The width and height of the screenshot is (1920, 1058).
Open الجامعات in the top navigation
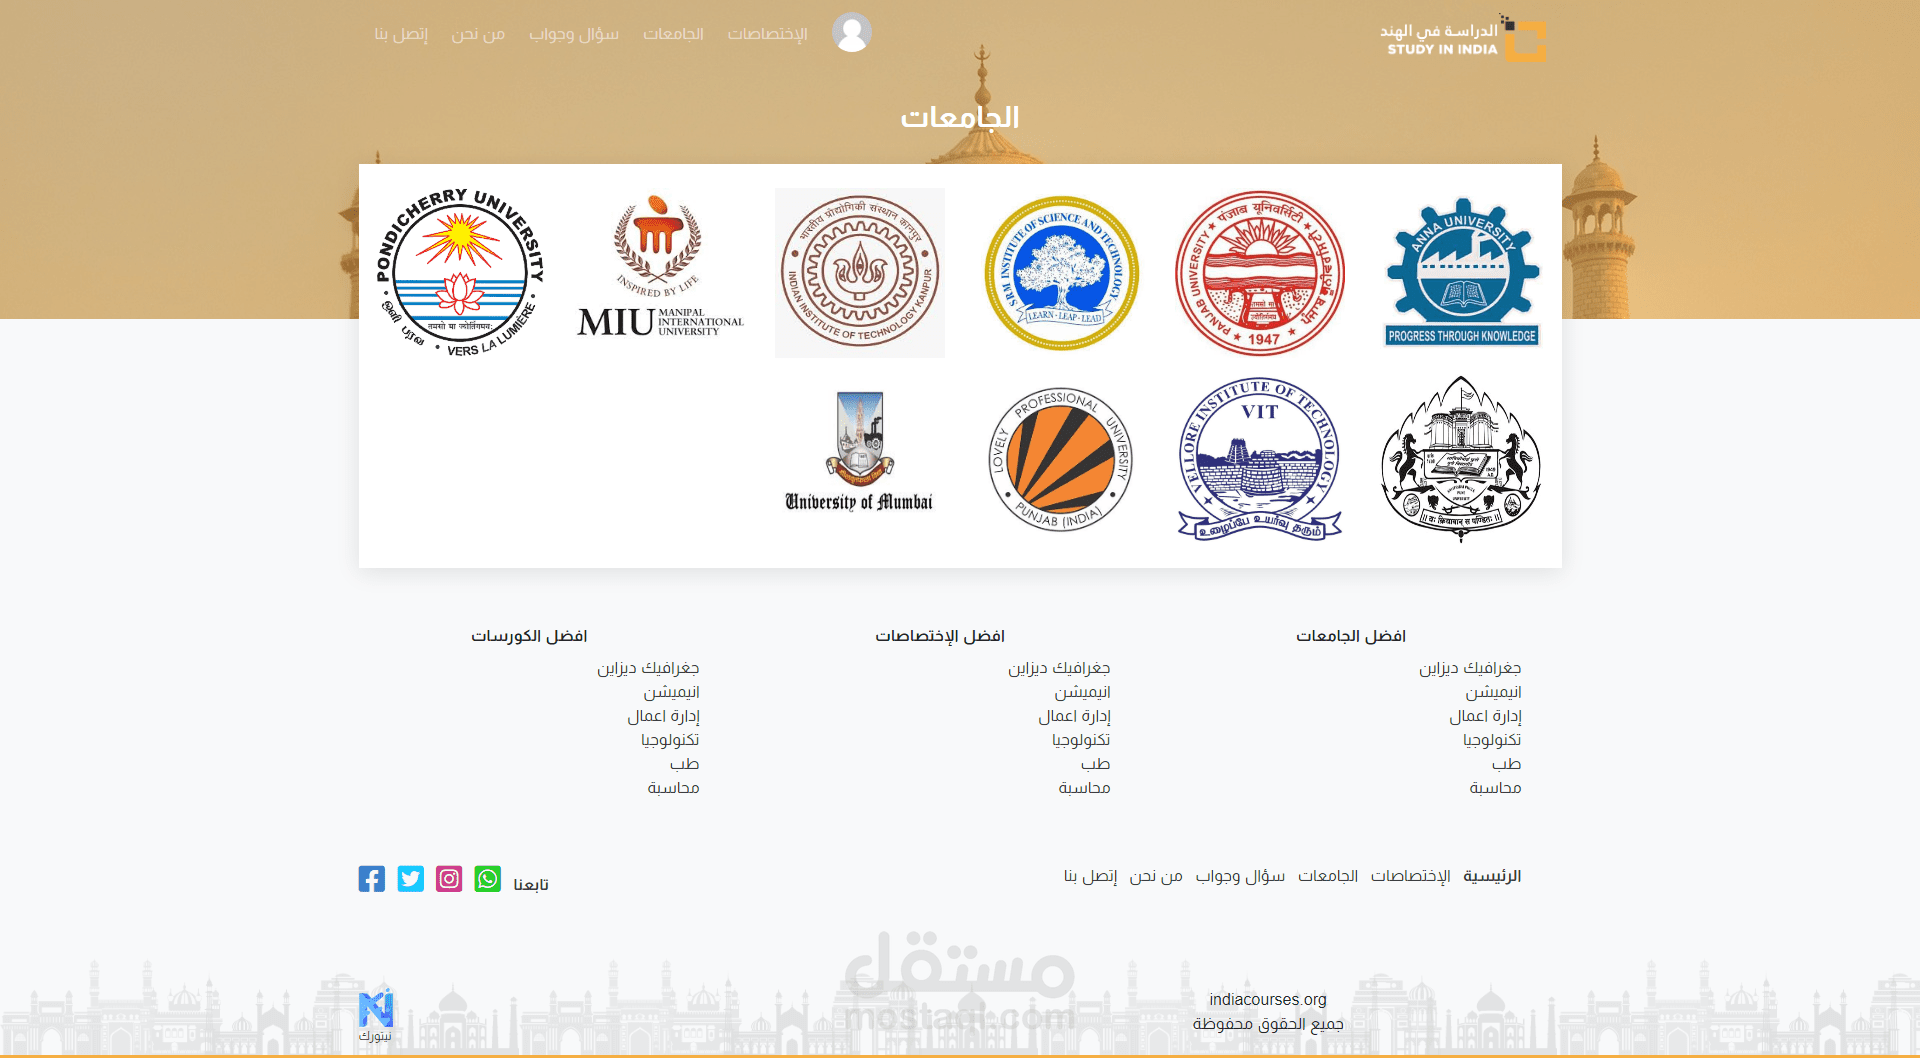pyautogui.click(x=673, y=34)
